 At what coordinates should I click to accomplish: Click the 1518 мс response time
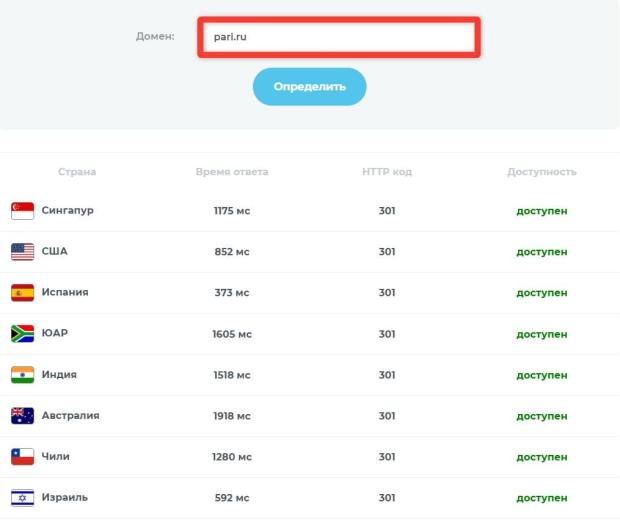(x=232, y=375)
